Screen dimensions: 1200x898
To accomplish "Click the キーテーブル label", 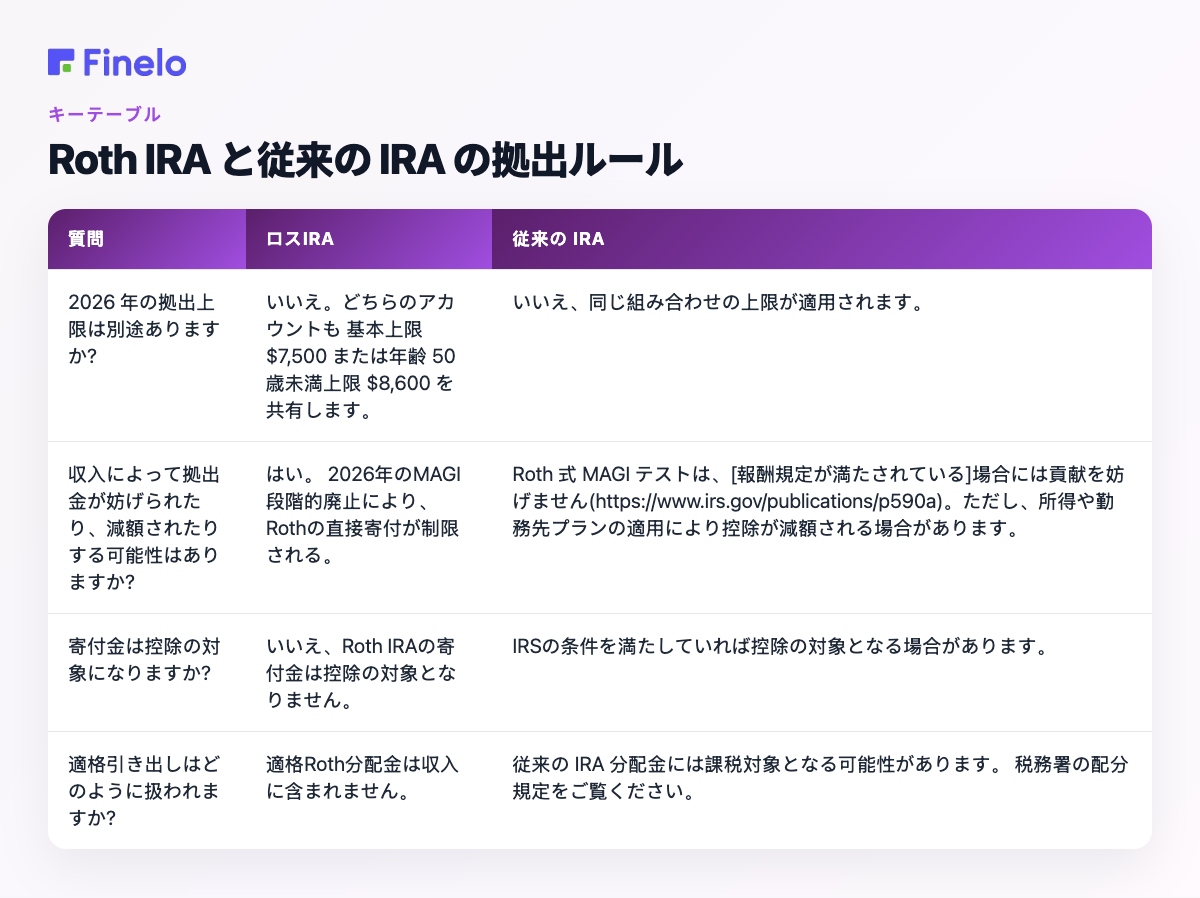I will click(x=104, y=114).
